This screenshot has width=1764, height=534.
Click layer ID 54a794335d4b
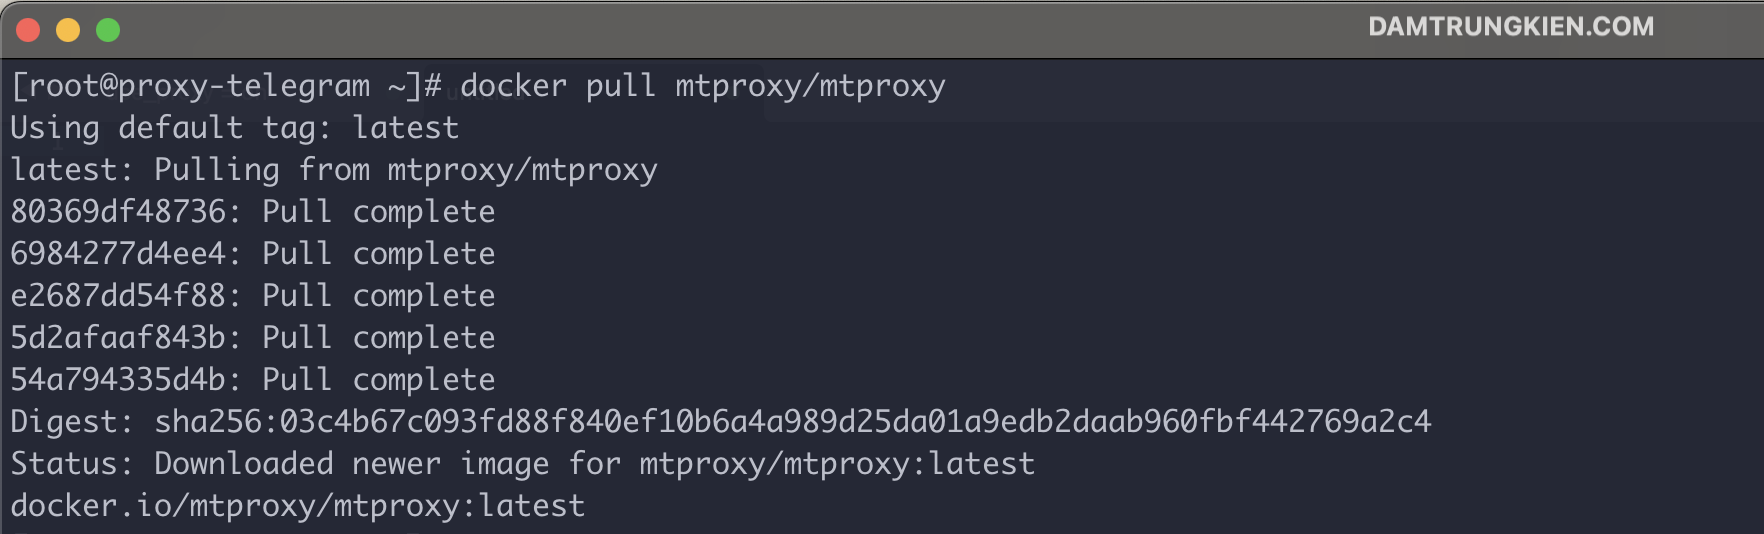click(x=118, y=380)
